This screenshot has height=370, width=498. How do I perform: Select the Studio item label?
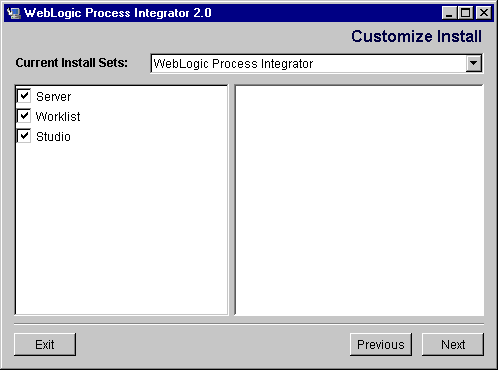(53, 137)
